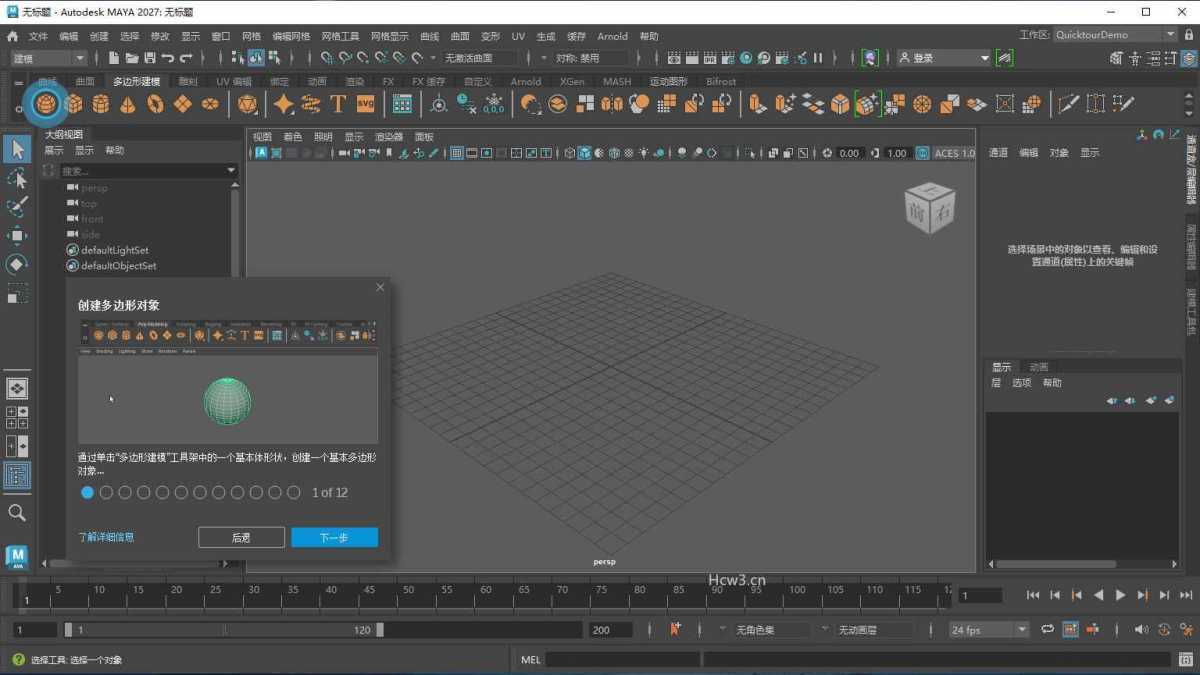Screen dimensions: 1200x675
Task: Click 下一步 in the polygon creation dialog
Action: click(334, 537)
